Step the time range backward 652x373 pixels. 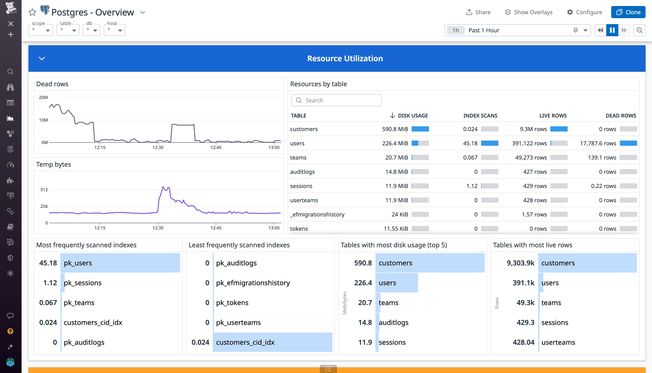[600, 30]
